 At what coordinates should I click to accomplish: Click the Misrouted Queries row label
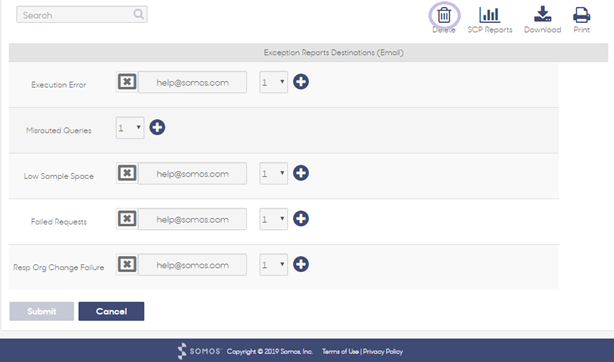tap(59, 130)
